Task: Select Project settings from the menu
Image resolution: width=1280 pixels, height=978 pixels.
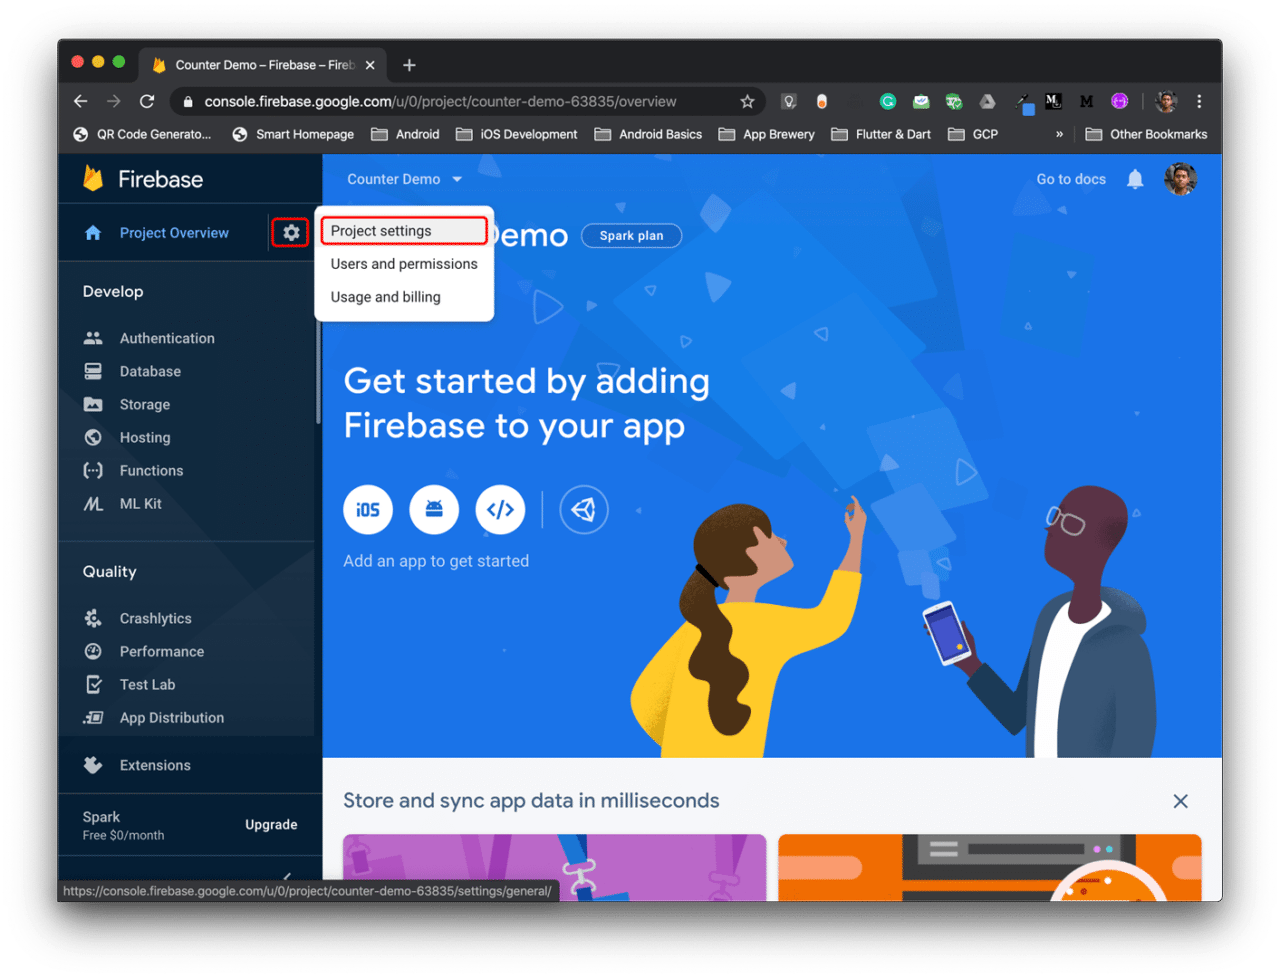Action: [404, 231]
